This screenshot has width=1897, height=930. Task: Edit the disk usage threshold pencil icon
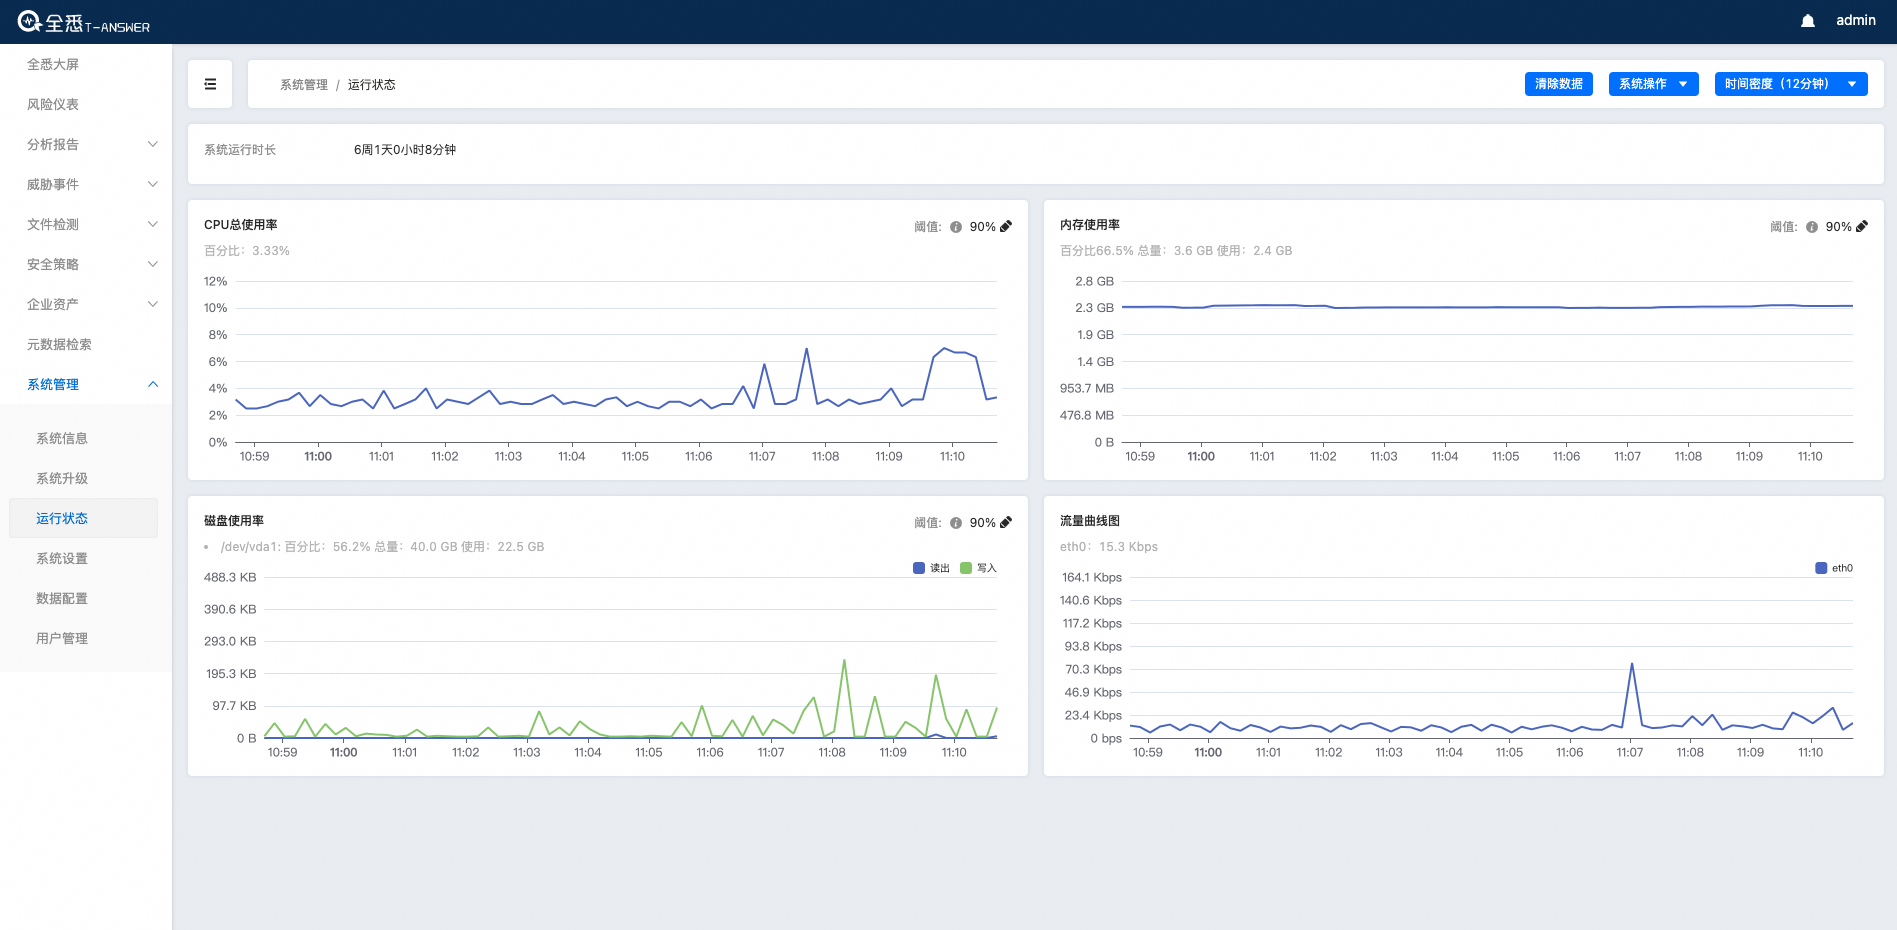[1006, 522]
